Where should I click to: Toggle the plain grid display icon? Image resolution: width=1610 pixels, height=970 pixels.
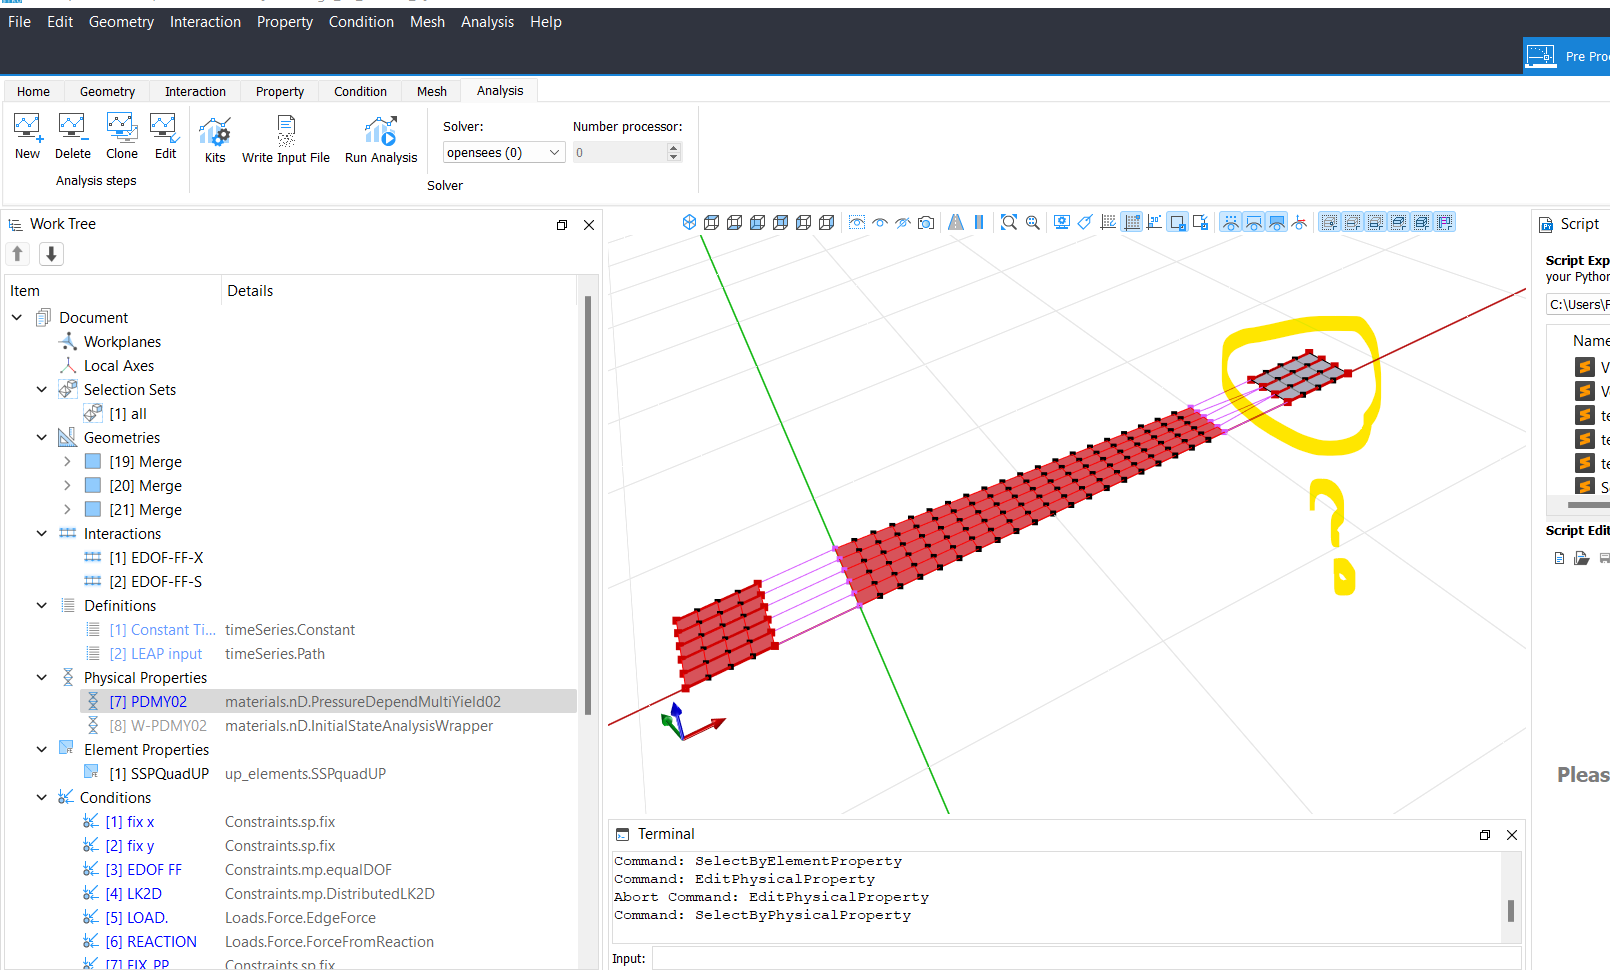tap(1108, 222)
